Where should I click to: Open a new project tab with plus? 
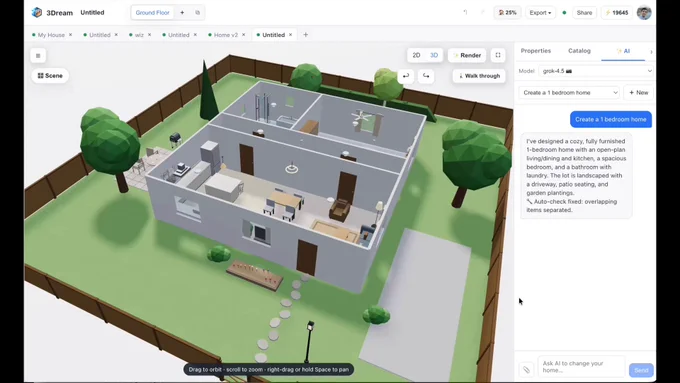[x=306, y=35]
